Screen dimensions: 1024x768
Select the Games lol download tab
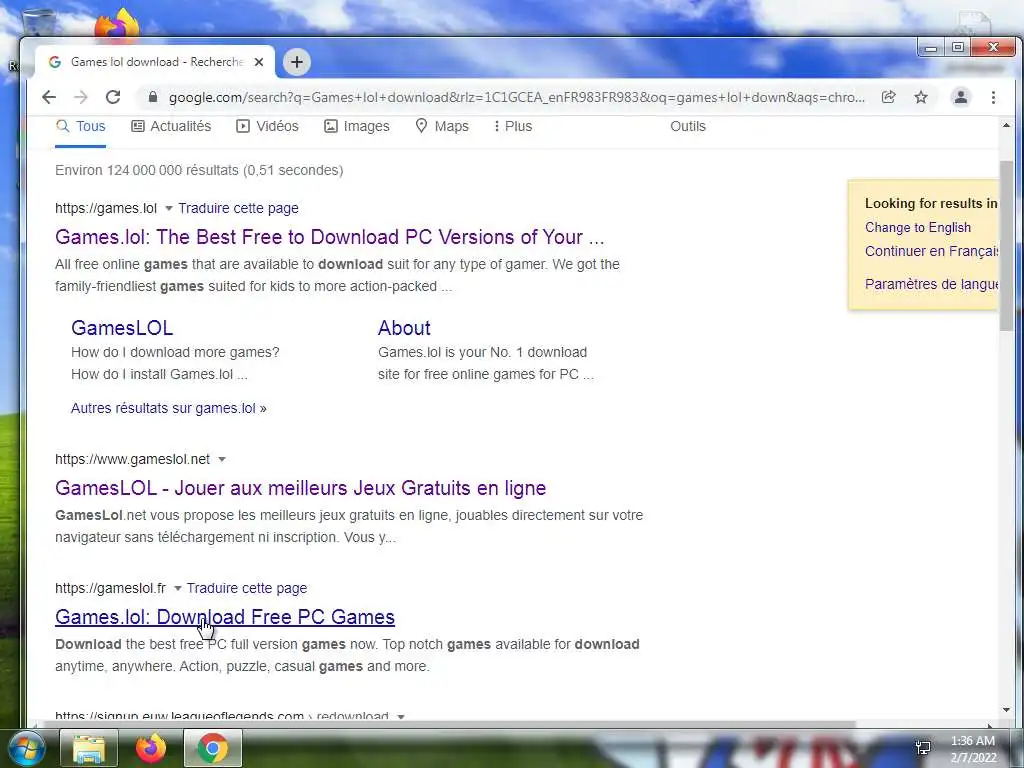[x=154, y=62]
